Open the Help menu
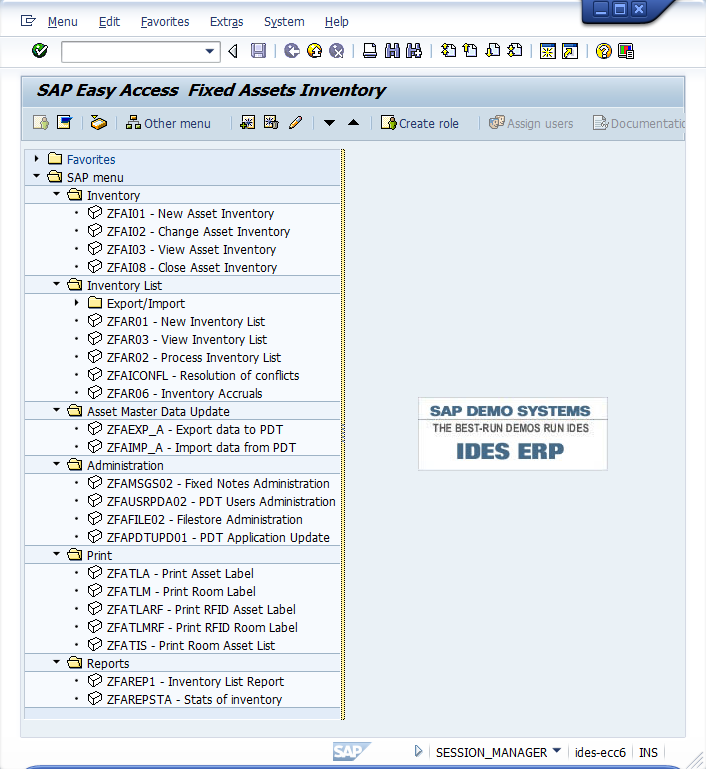 (337, 22)
